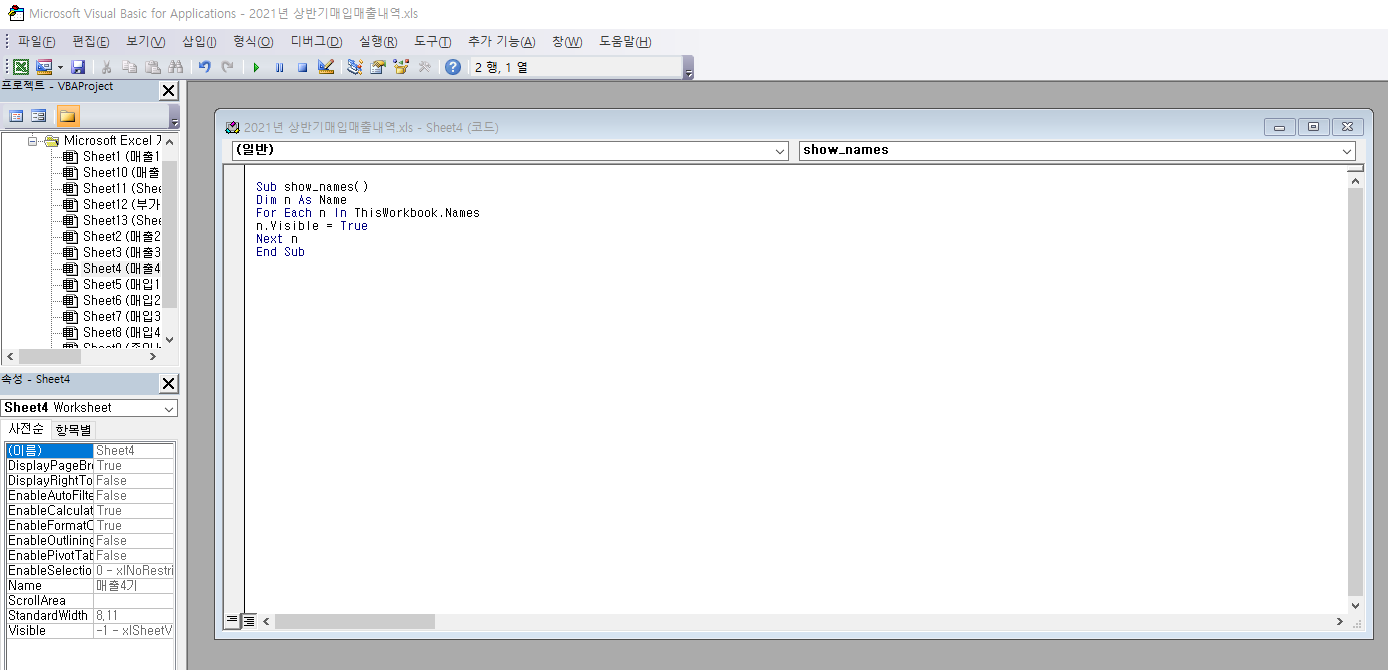
Task: Open Properties Window toolbar icon
Action: coord(378,67)
